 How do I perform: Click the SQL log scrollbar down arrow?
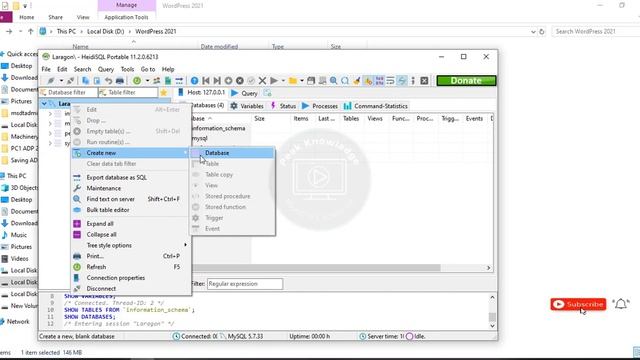tap(492, 326)
